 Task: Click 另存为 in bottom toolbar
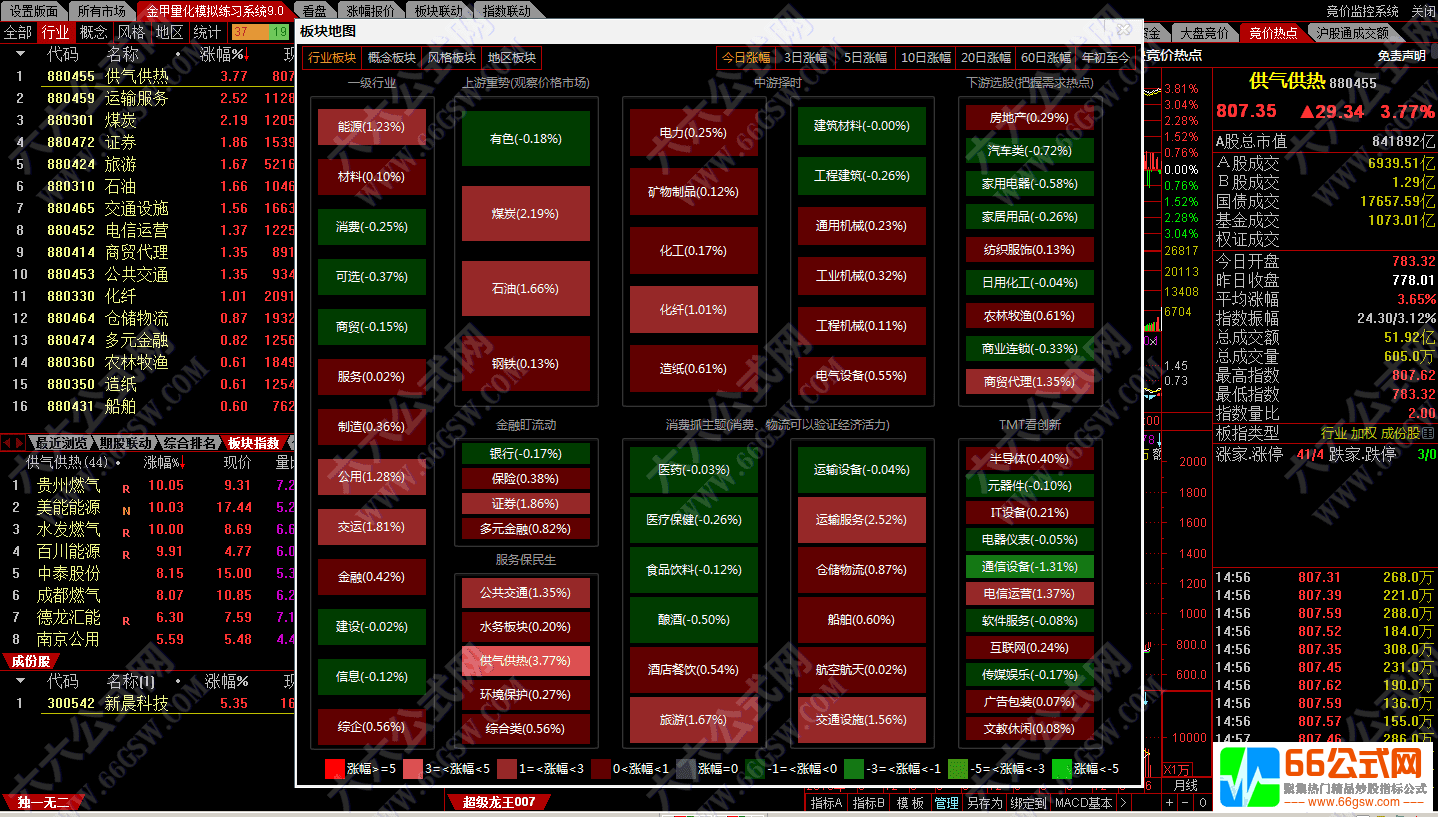[x=984, y=802]
